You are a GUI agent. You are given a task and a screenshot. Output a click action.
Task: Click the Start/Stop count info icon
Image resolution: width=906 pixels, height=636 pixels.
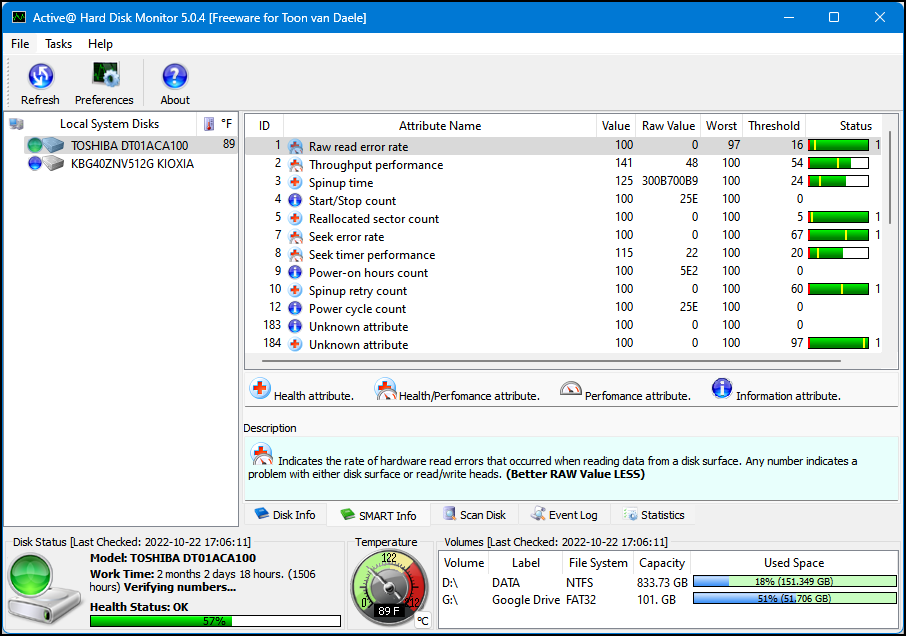[x=295, y=200]
